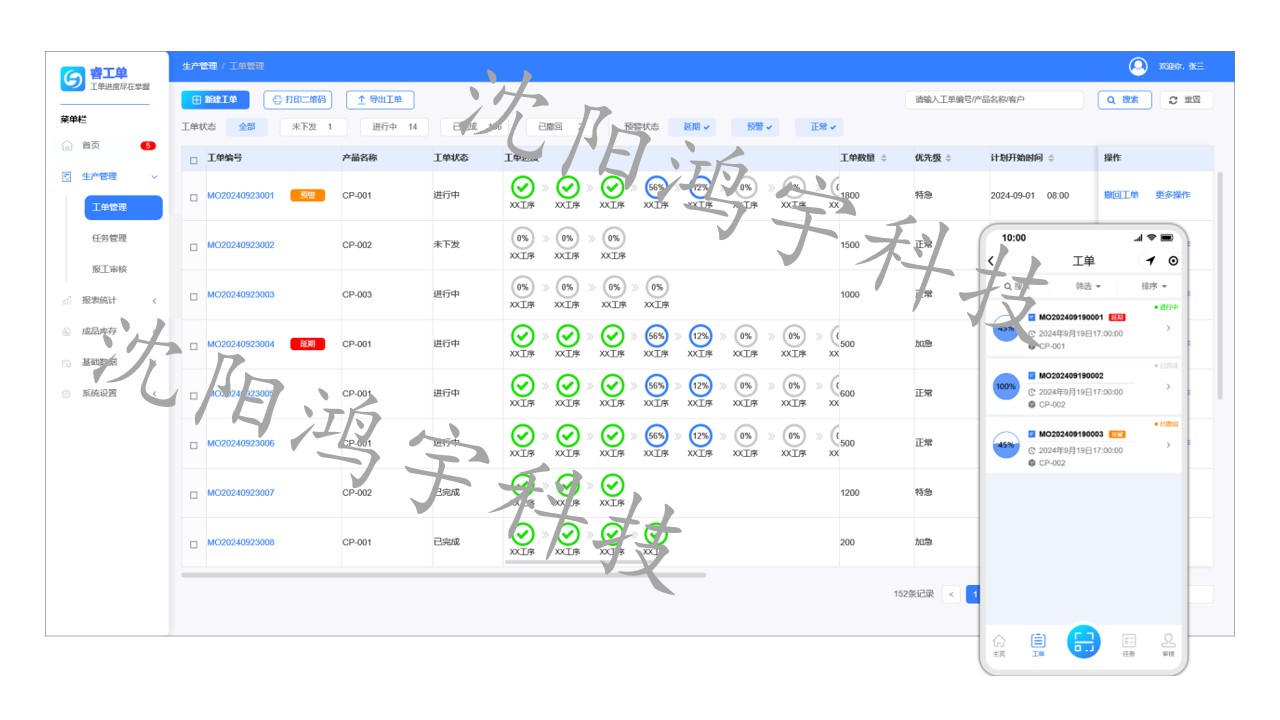Select the 进行中 status tab
1280x720 pixels.
point(394,127)
